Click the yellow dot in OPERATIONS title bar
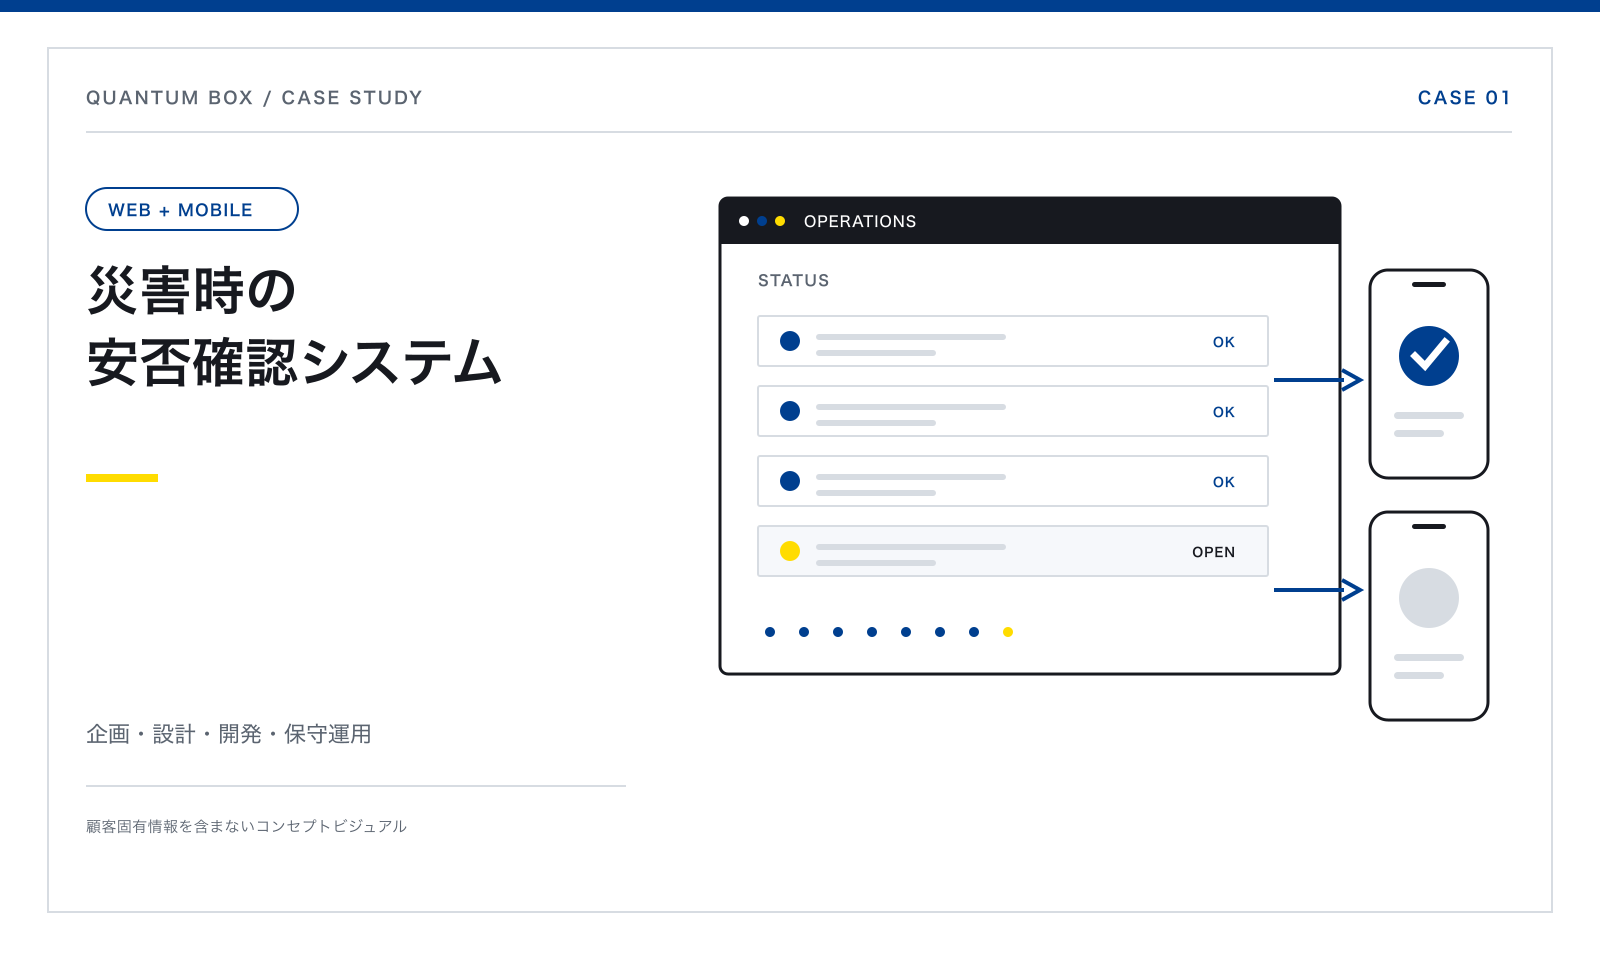The height and width of the screenshot is (960, 1600). click(780, 221)
